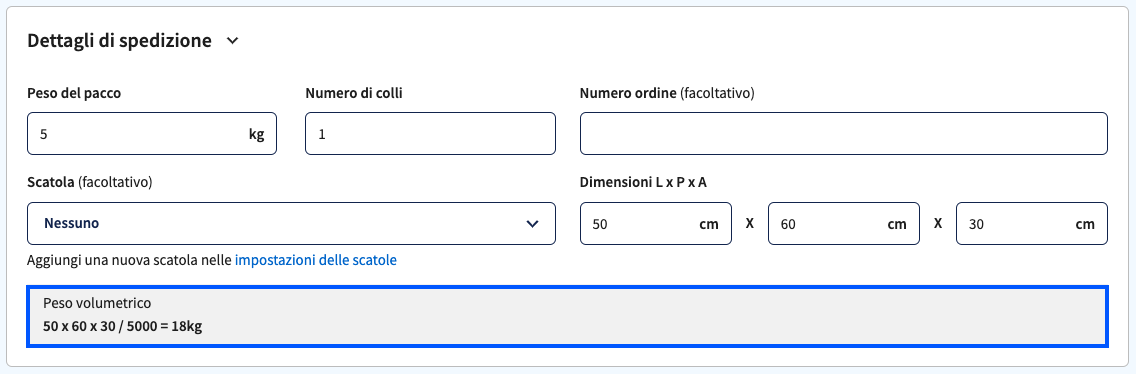Click the volumetric formula result 18kg text
The image size is (1136, 374).
tap(187, 326)
